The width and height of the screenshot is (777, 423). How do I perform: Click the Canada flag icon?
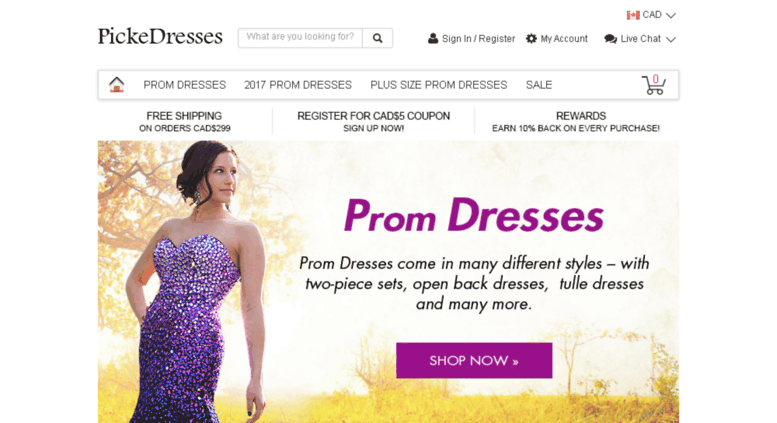pyautogui.click(x=633, y=15)
